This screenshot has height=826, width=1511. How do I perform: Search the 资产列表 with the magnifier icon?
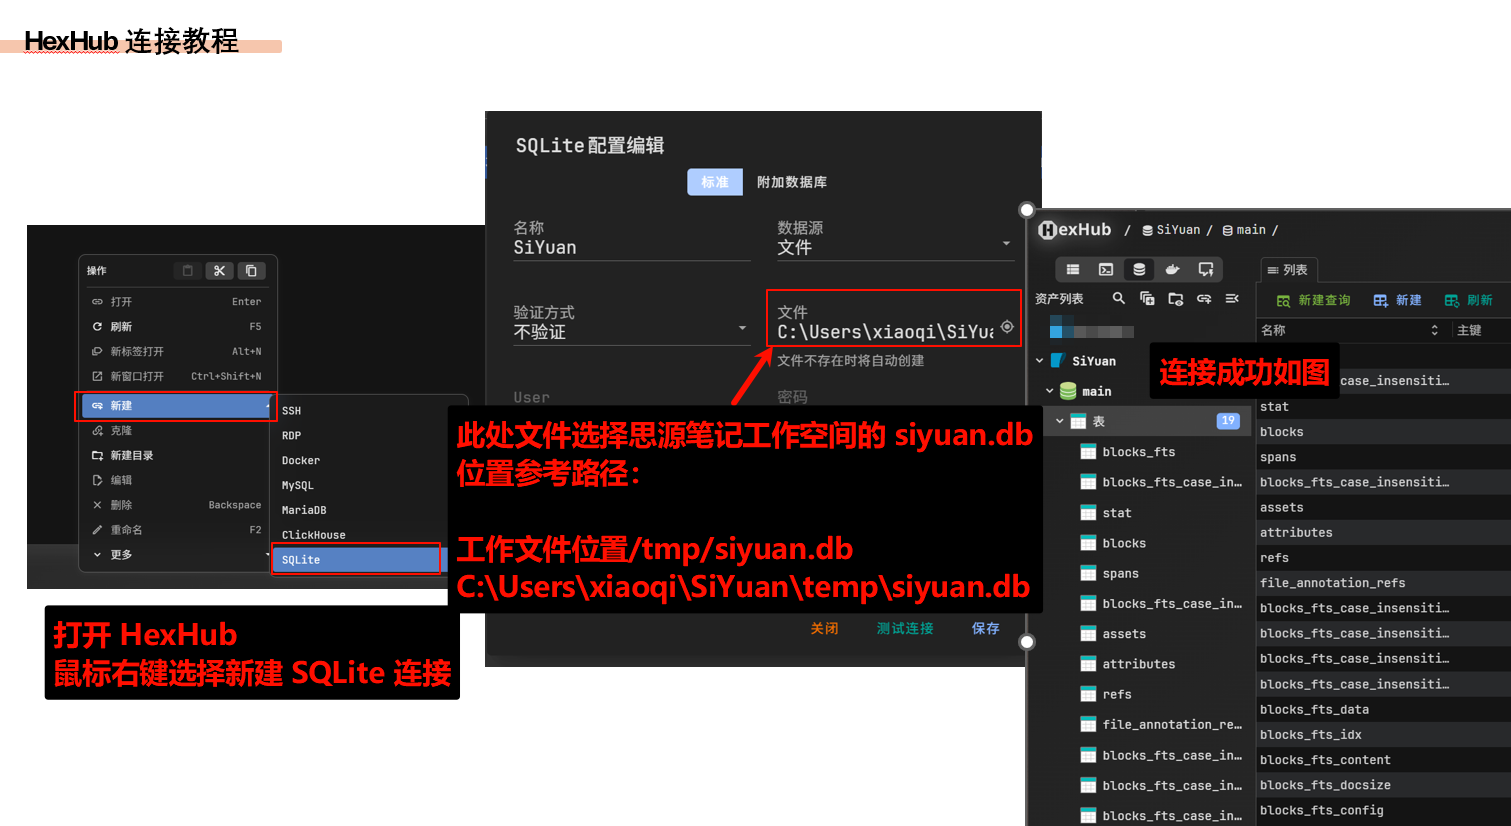1119,298
